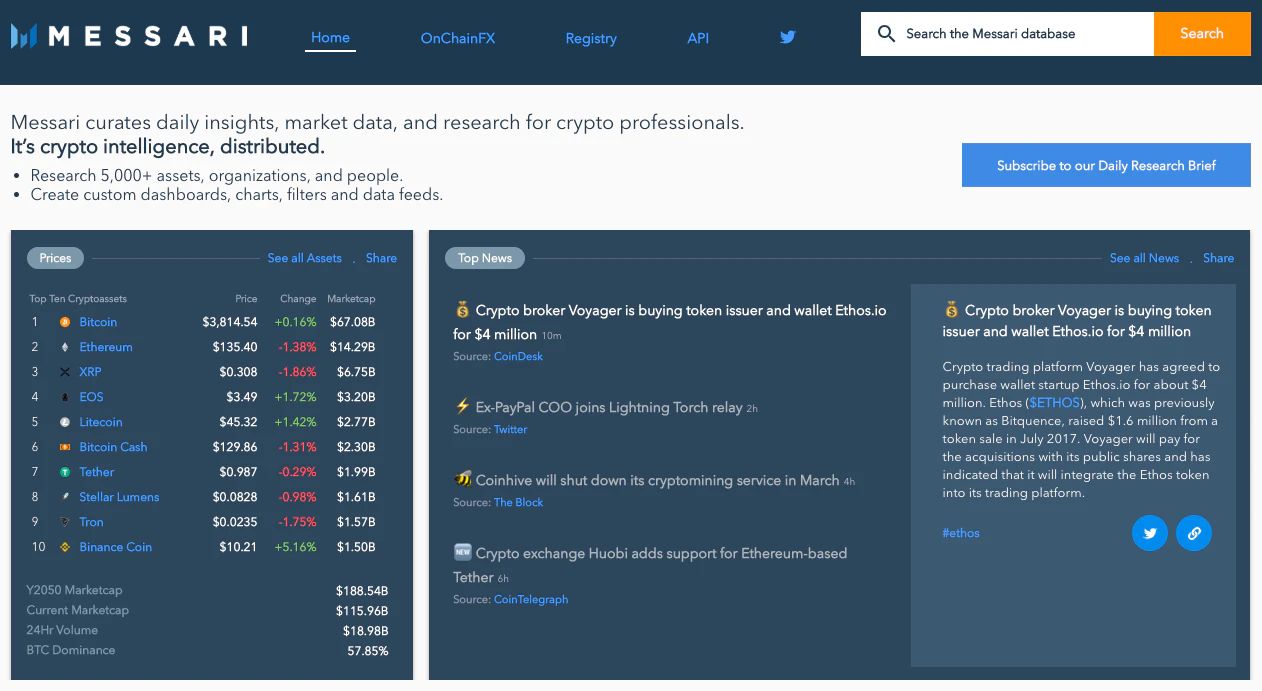The width and height of the screenshot is (1262, 691).
Task: Click the Ethereum coin icon
Action: coord(65,347)
